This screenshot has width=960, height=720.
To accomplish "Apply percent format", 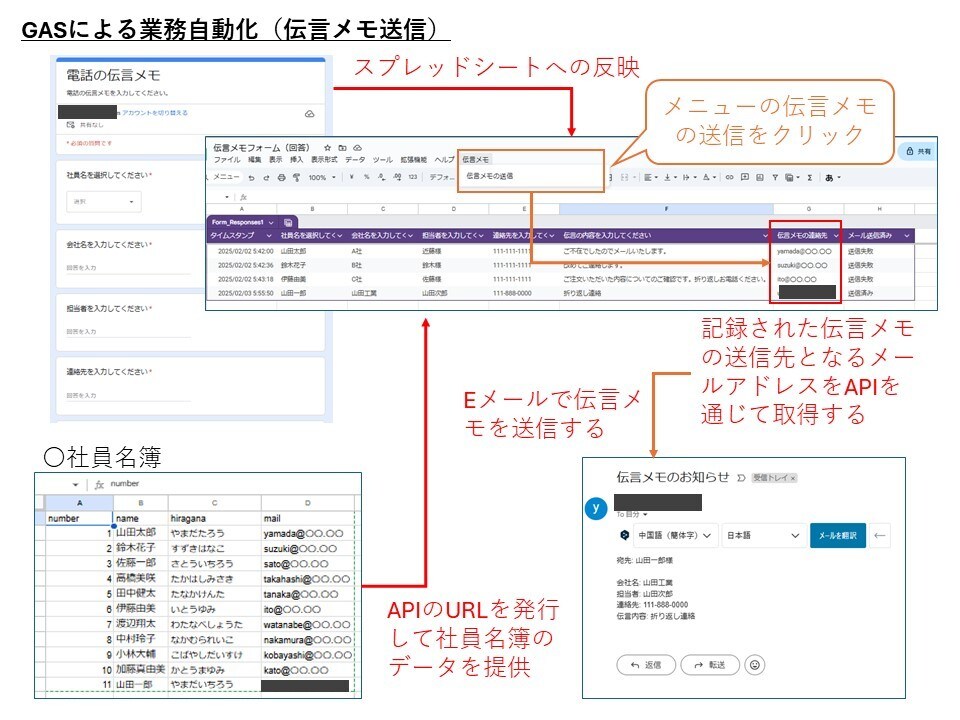I will tap(366, 177).
